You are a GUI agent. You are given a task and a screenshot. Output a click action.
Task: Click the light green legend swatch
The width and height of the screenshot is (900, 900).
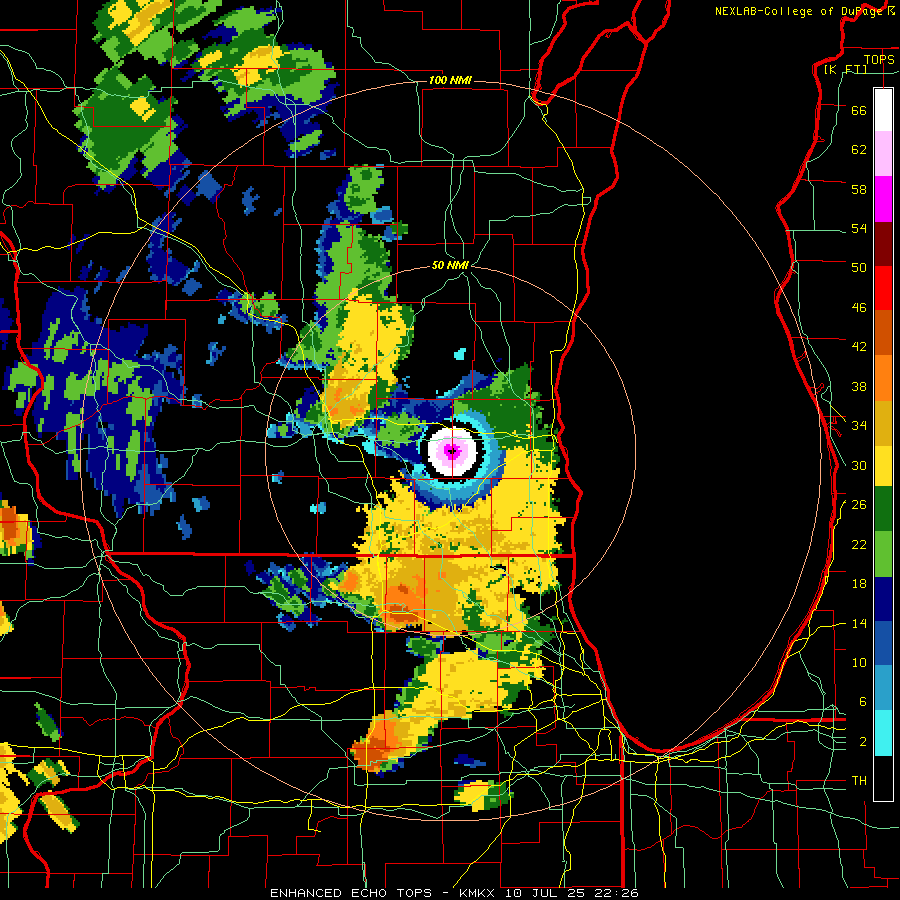(883, 554)
